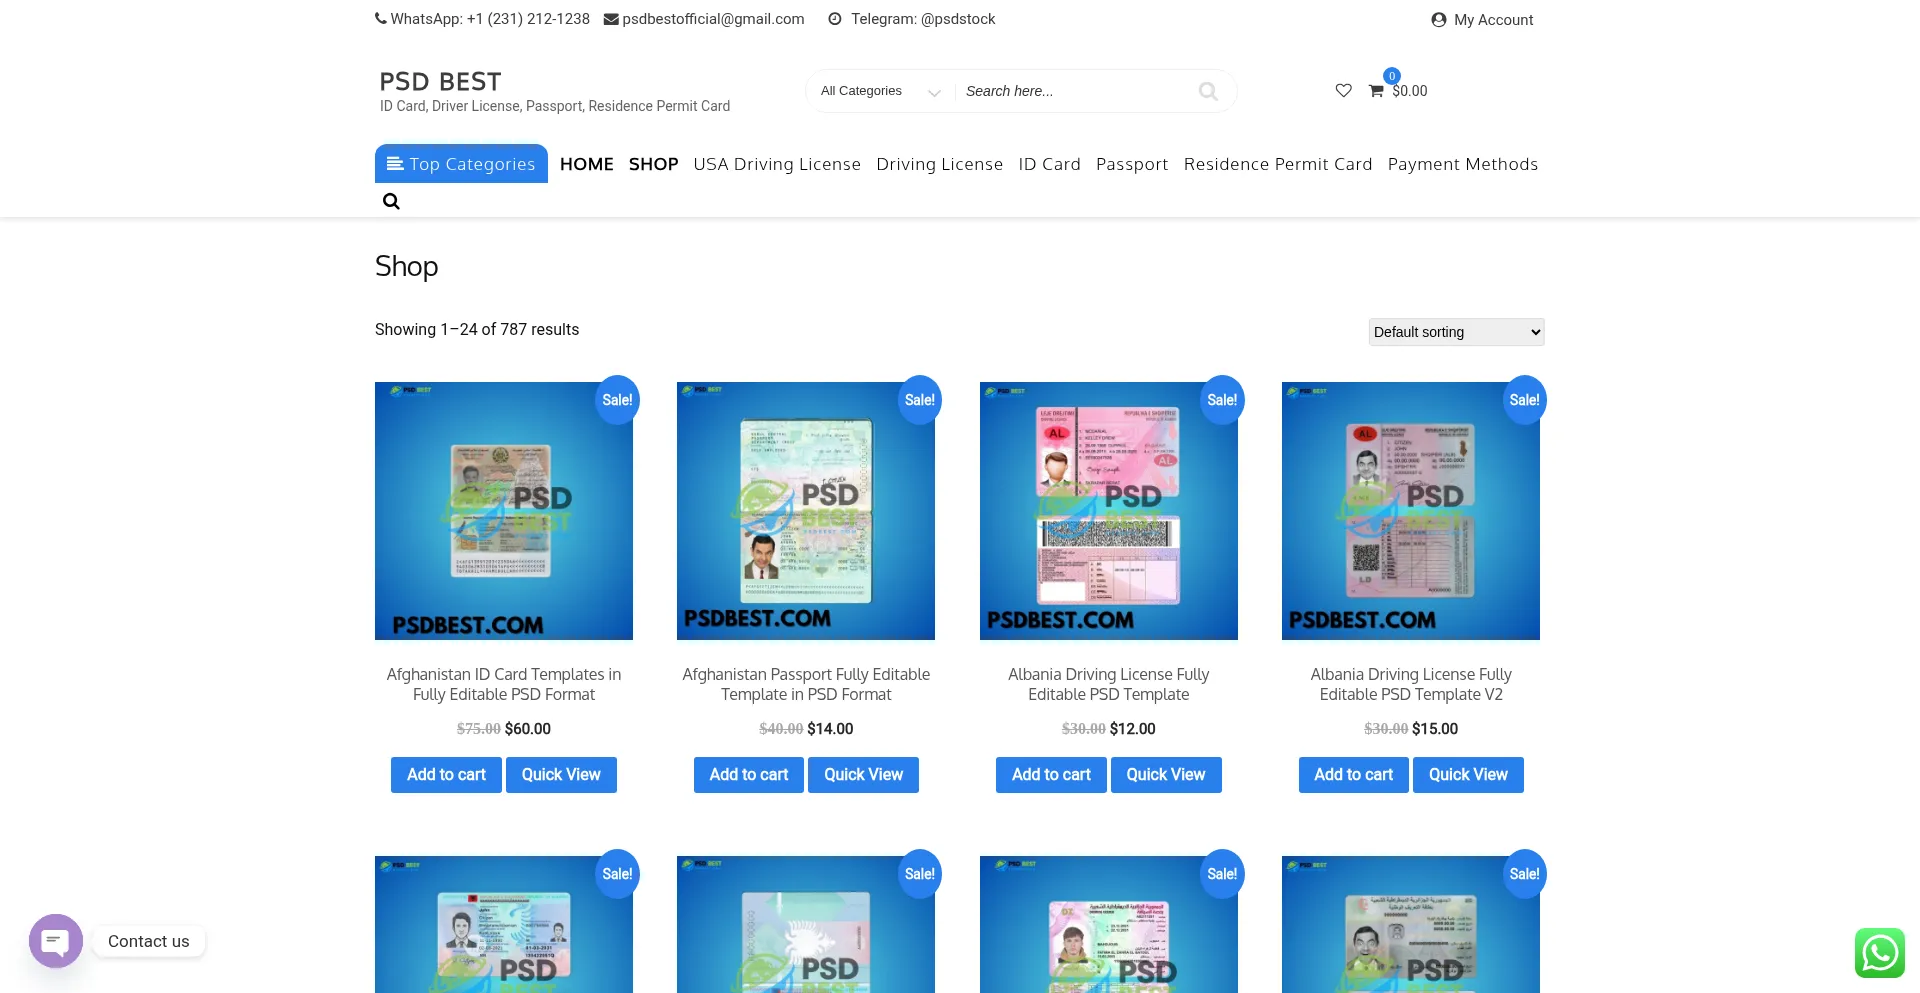1920x993 pixels.
Task: Open the Default sorting dropdown
Action: (x=1455, y=332)
